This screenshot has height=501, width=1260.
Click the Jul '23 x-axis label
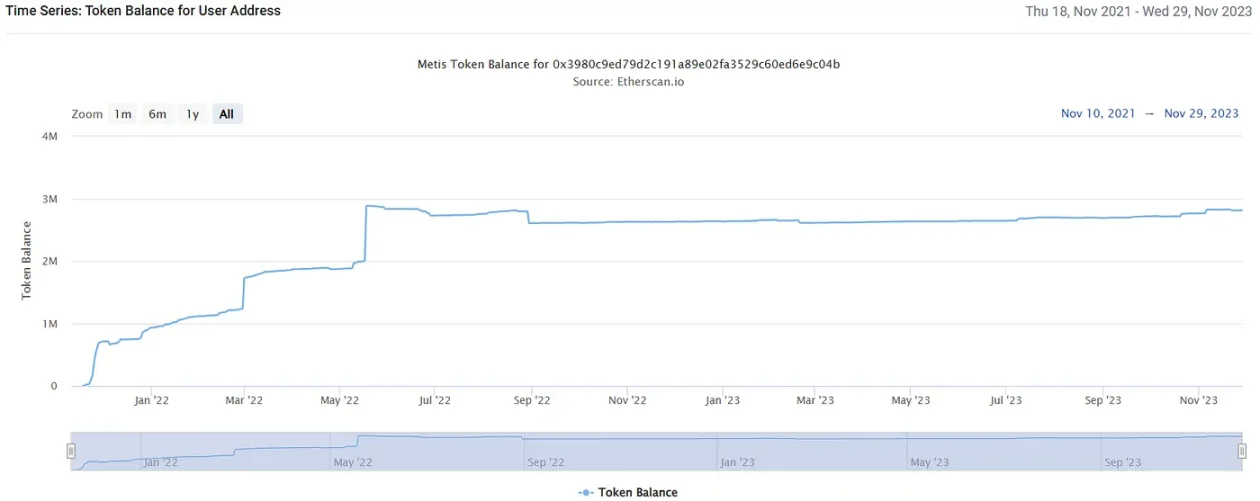(1005, 400)
